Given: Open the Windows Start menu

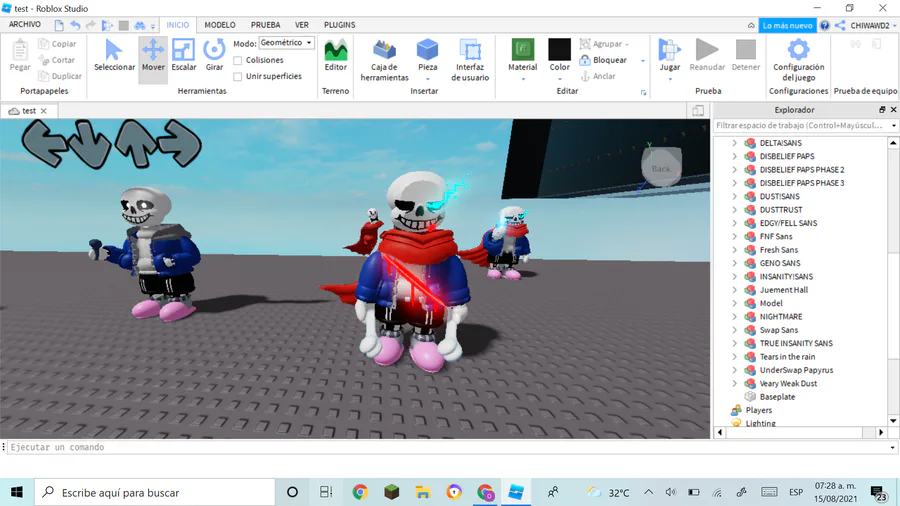Looking at the screenshot, I should [x=17, y=492].
